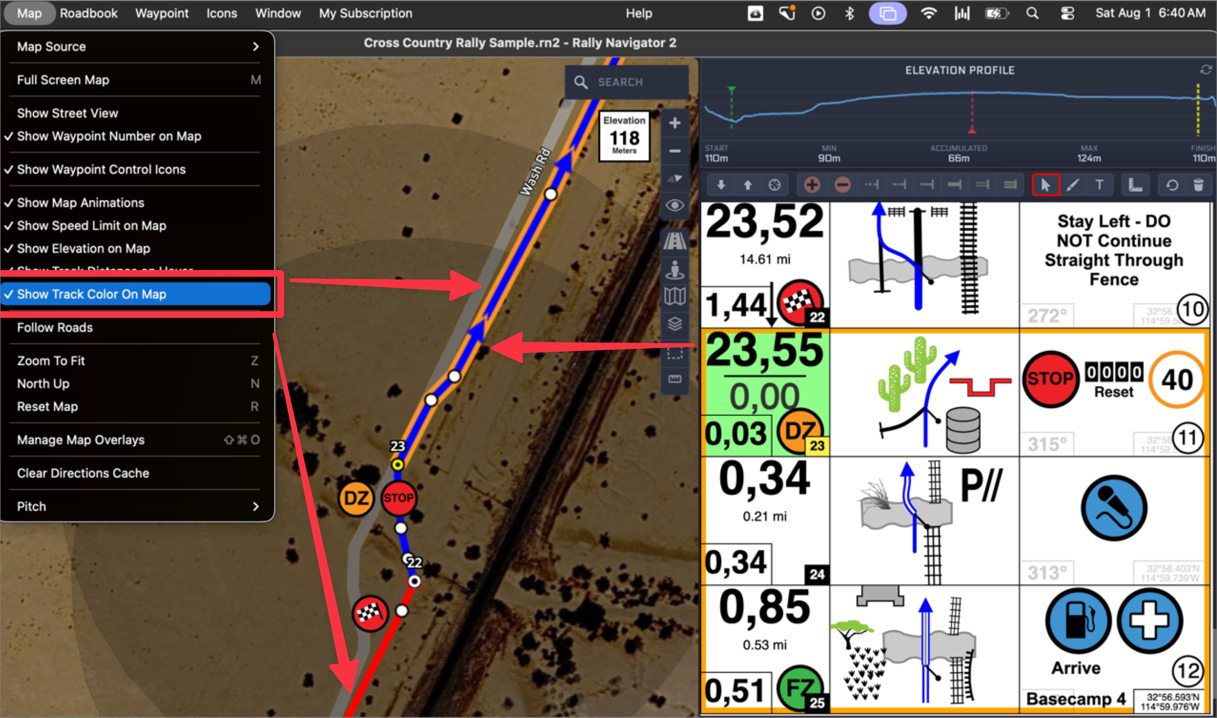Viewport: 1217px width, 718px height.
Task: Open the Window menu
Action: 278,13
